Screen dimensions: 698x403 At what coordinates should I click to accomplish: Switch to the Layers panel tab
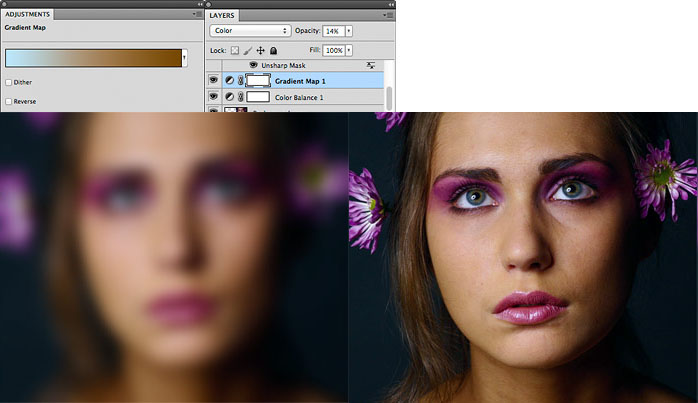(221, 15)
